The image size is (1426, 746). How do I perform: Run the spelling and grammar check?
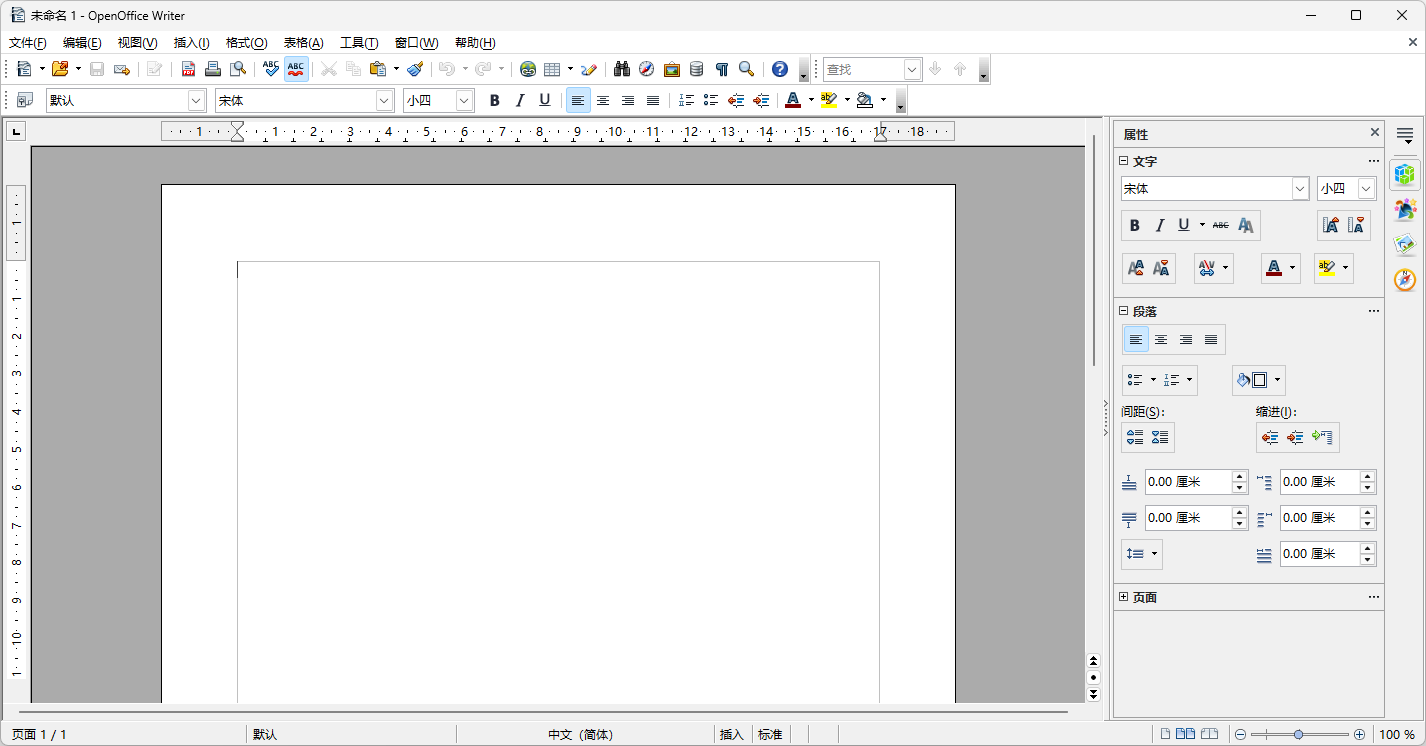pyautogui.click(x=271, y=69)
